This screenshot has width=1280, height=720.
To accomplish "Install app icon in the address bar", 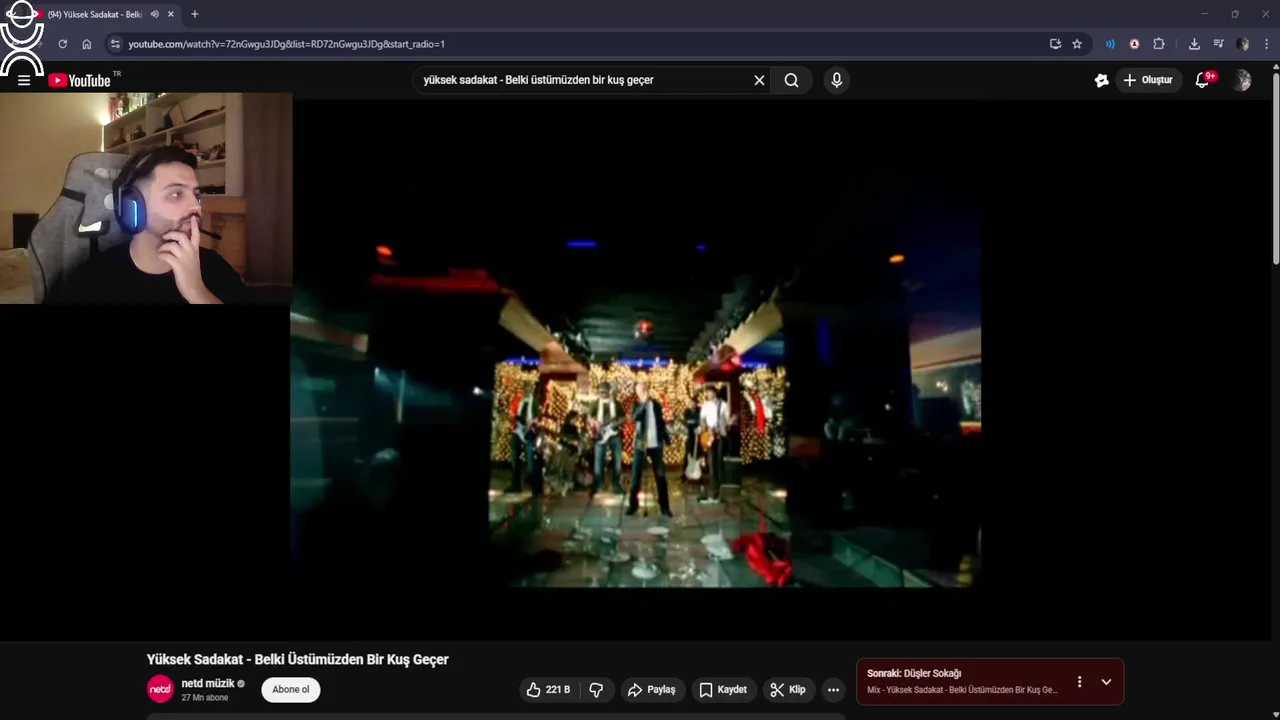I will (x=1055, y=44).
